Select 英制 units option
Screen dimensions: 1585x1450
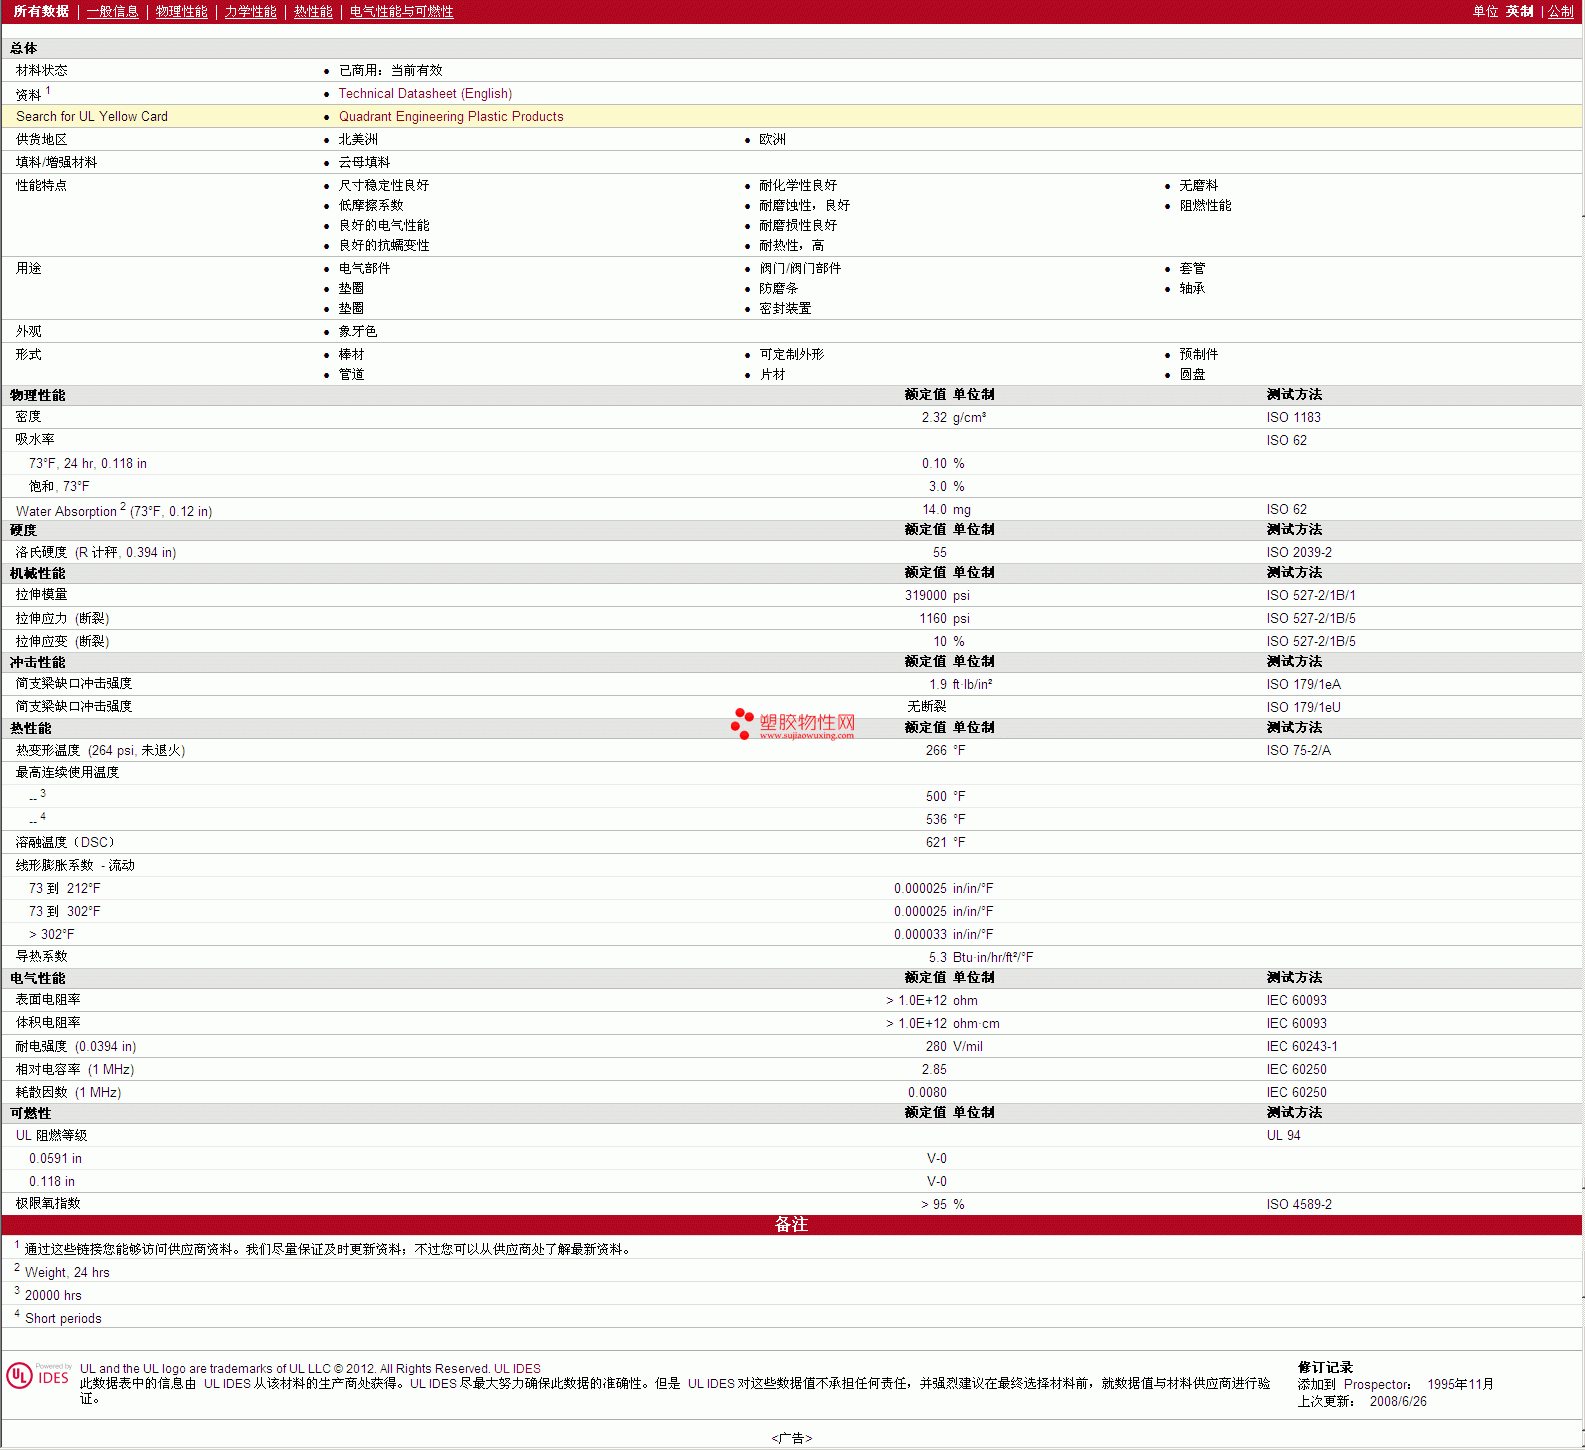pos(1519,12)
